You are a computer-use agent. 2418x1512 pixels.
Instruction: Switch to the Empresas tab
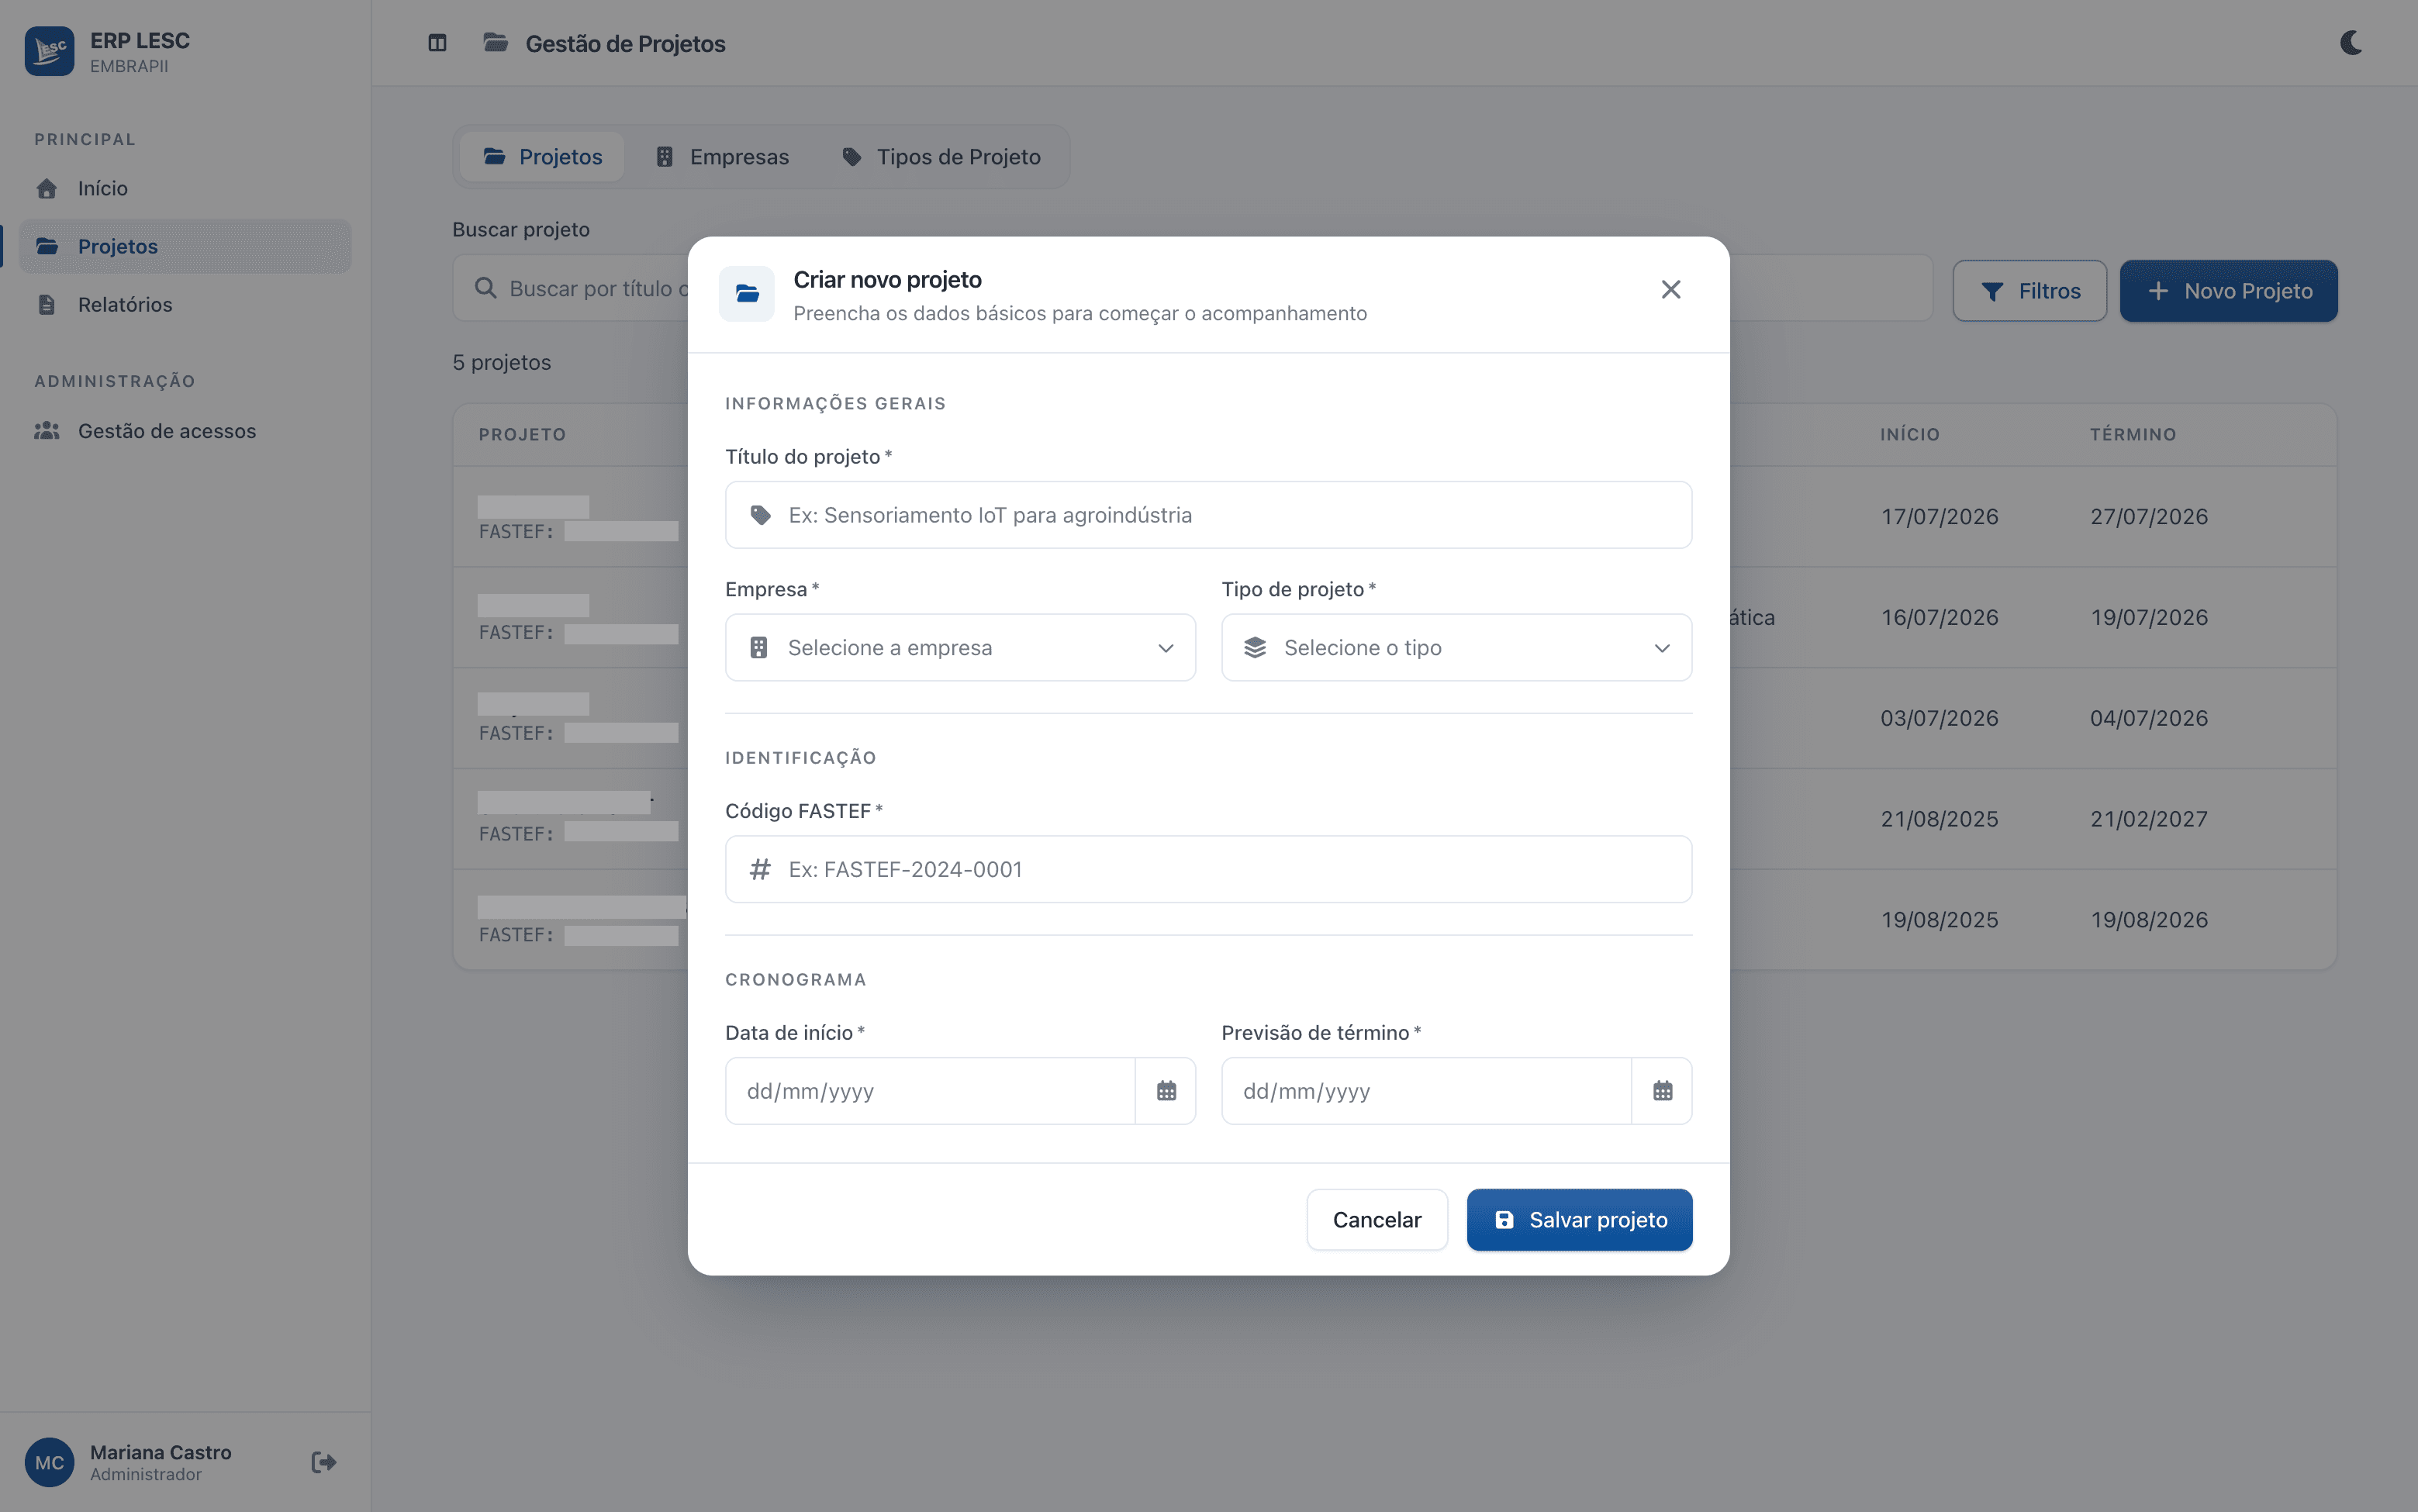(722, 157)
